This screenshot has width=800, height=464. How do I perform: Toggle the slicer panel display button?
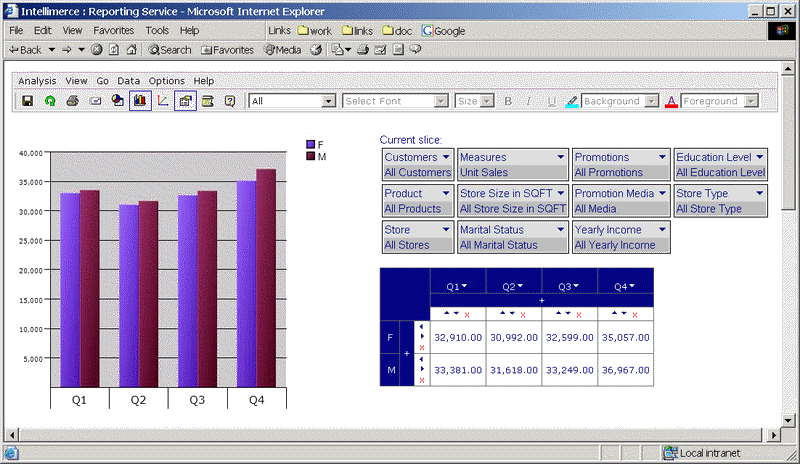point(185,101)
